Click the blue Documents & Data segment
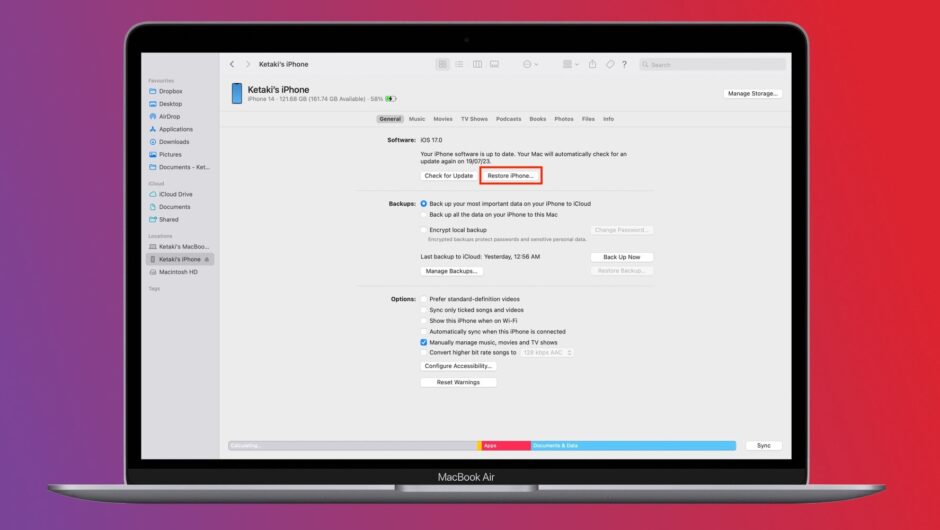This screenshot has width=940, height=530. coord(633,445)
